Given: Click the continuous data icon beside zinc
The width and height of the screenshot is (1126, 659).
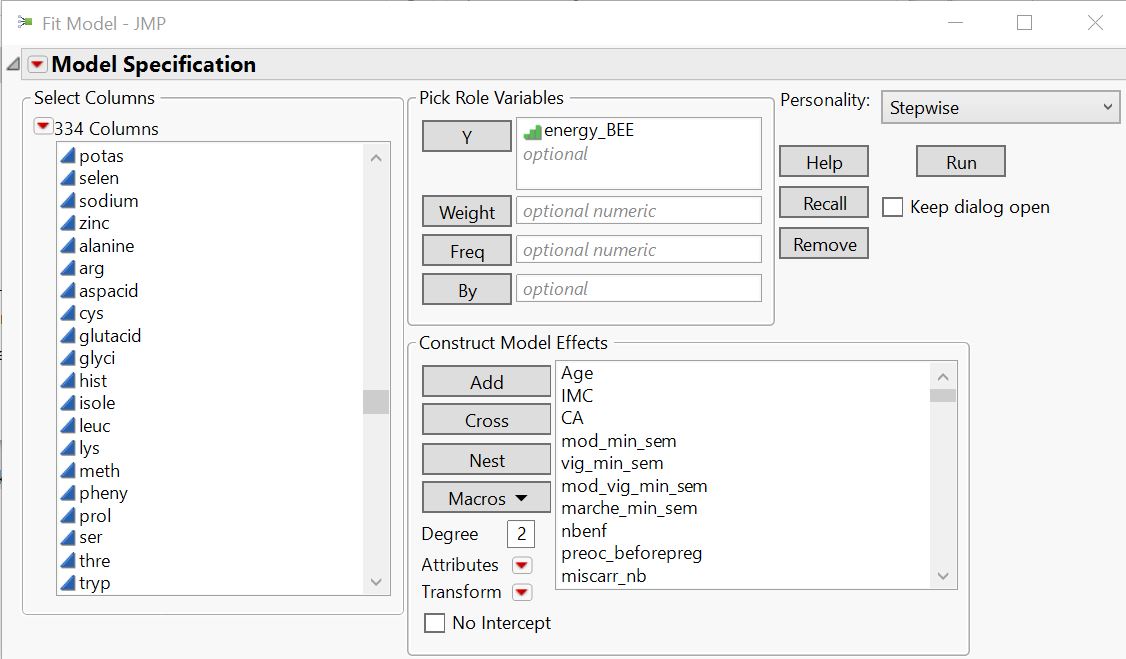Looking at the screenshot, I should coord(69,223).
